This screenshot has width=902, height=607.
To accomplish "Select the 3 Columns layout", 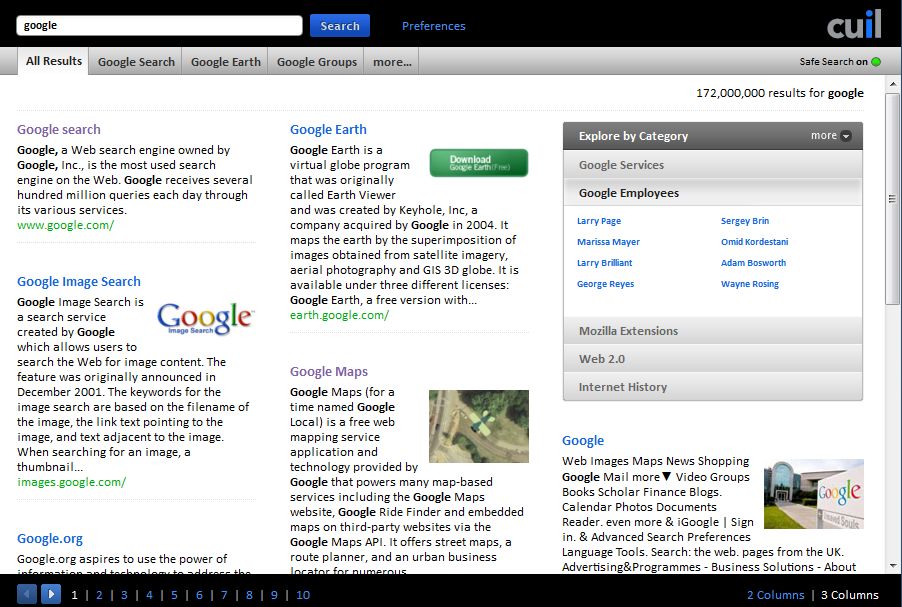I will pyautogui.click(x=850, y=595).
